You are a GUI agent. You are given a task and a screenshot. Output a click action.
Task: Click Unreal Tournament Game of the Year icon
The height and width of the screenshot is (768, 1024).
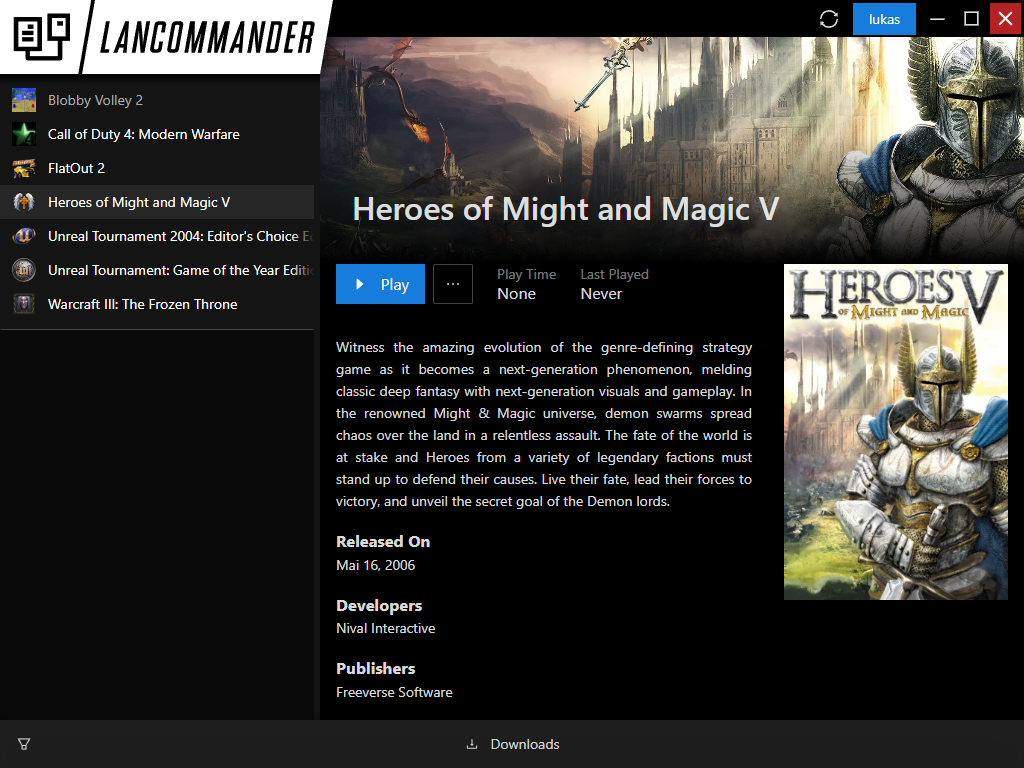[x=24, y=270]
